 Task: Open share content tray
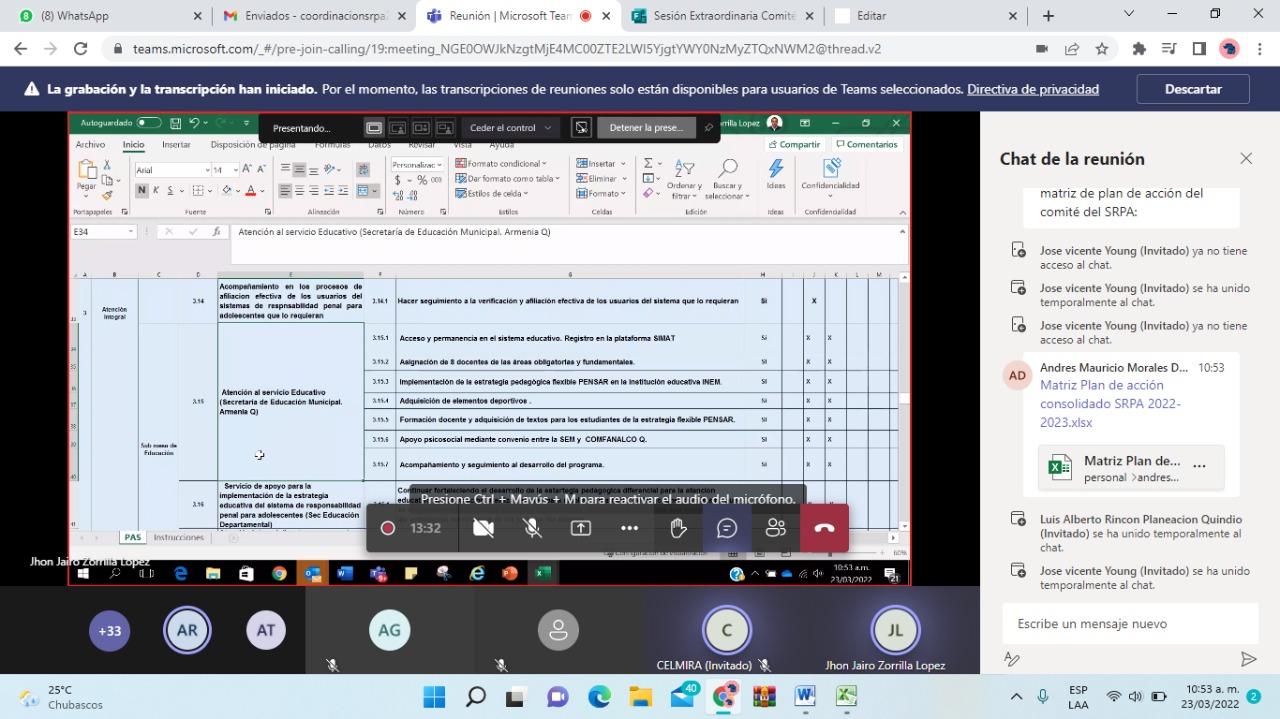click(x=581, y=528)
